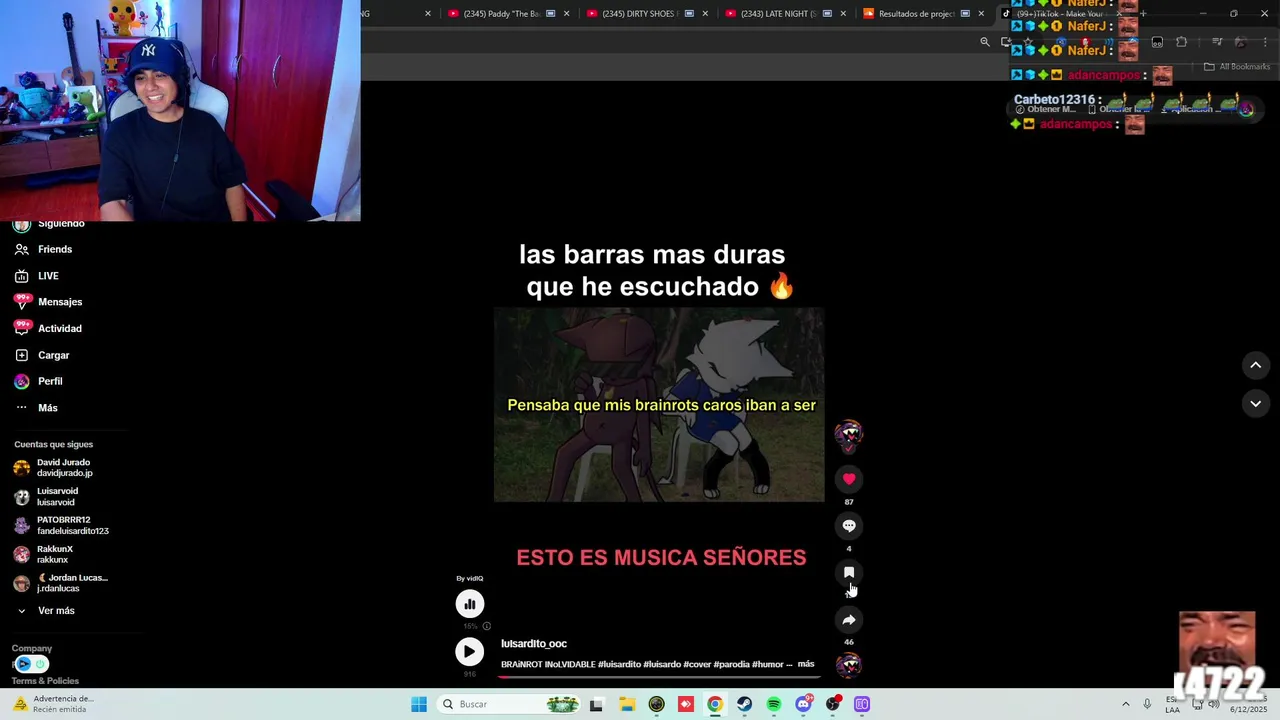Open the vidIQ stats bar-chart button
1280x720 pixels.
click(x=470, y=604)
